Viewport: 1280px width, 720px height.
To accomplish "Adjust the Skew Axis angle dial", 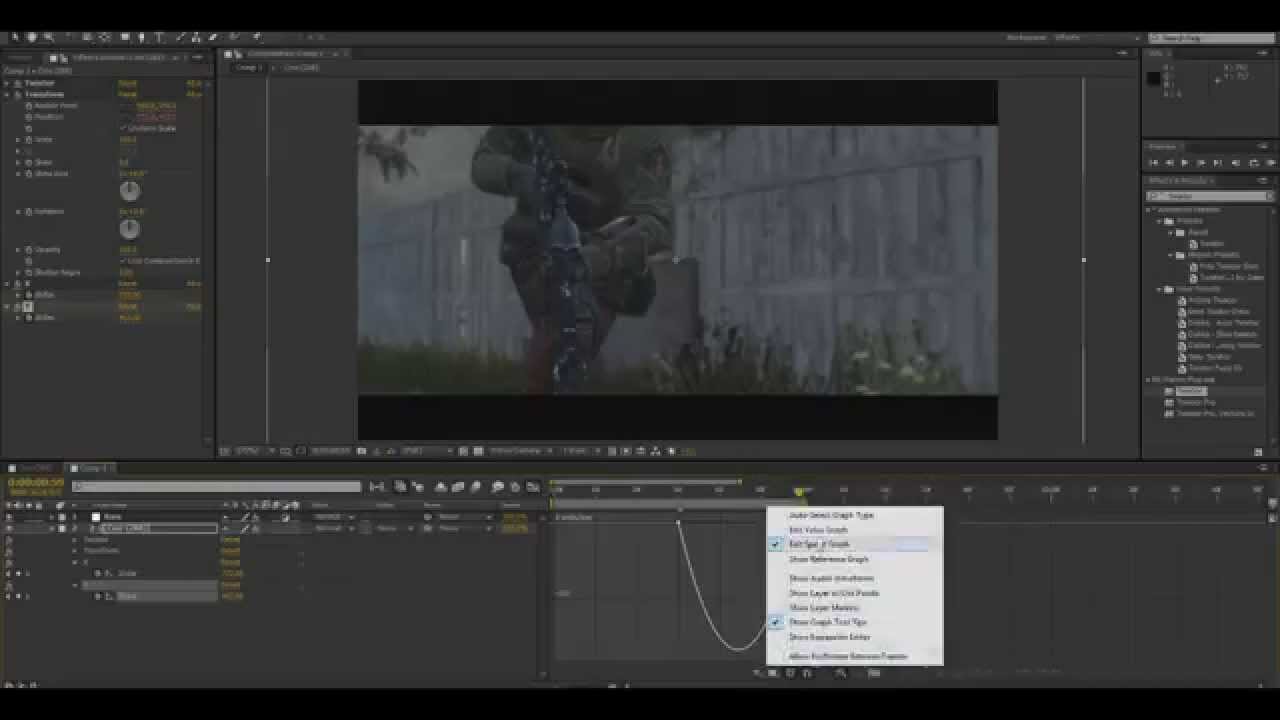I will pyautogui.click(x=129, y=190).
